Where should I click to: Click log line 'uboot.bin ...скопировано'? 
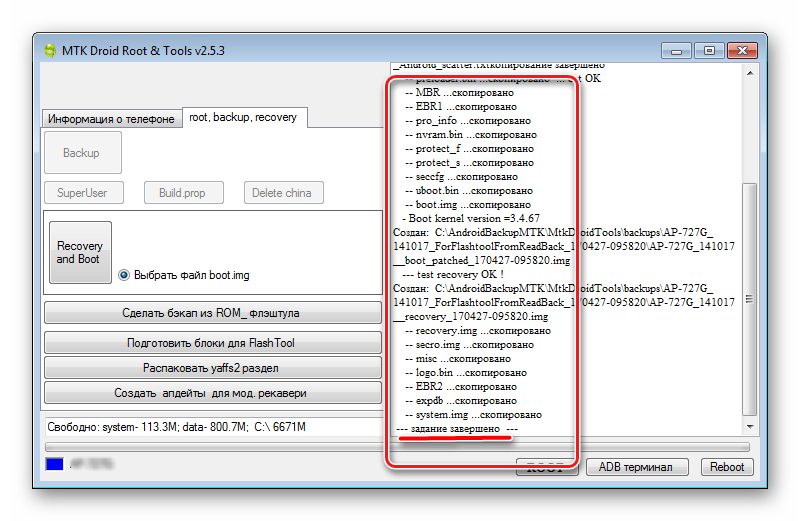pos(469,191)
